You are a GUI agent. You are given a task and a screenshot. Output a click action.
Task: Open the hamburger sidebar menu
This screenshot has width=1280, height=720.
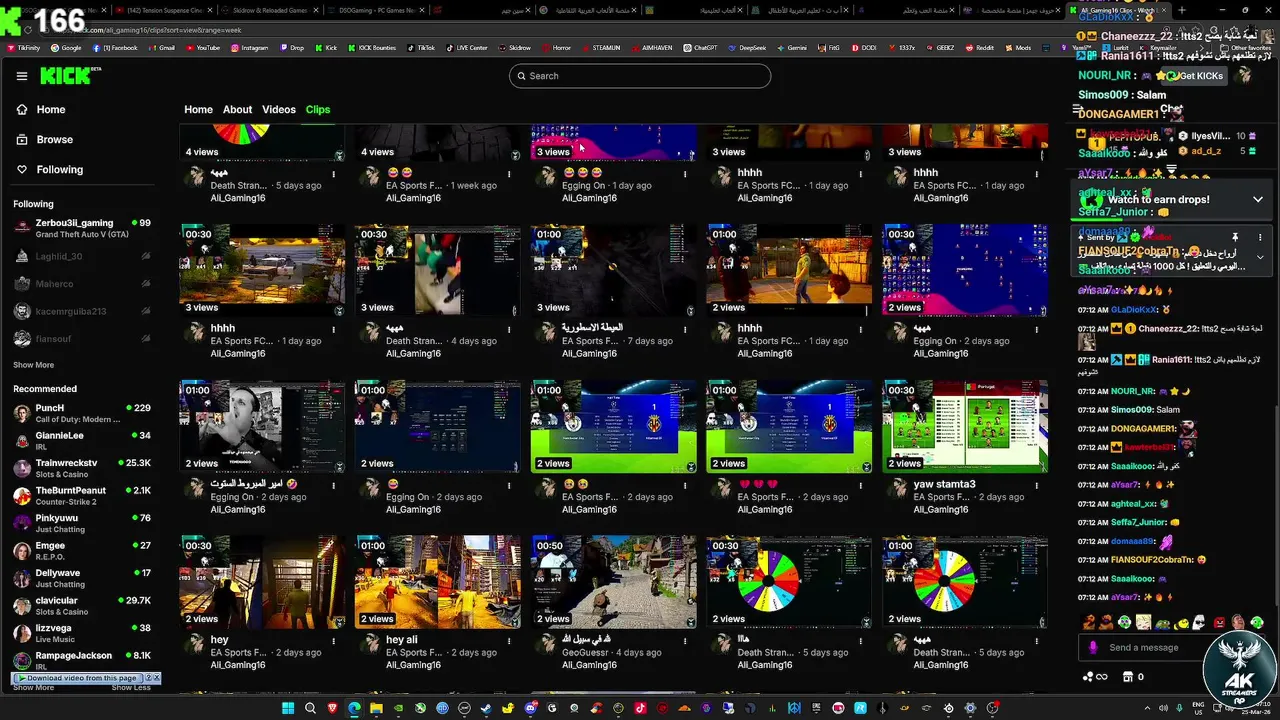pos(22,76)
